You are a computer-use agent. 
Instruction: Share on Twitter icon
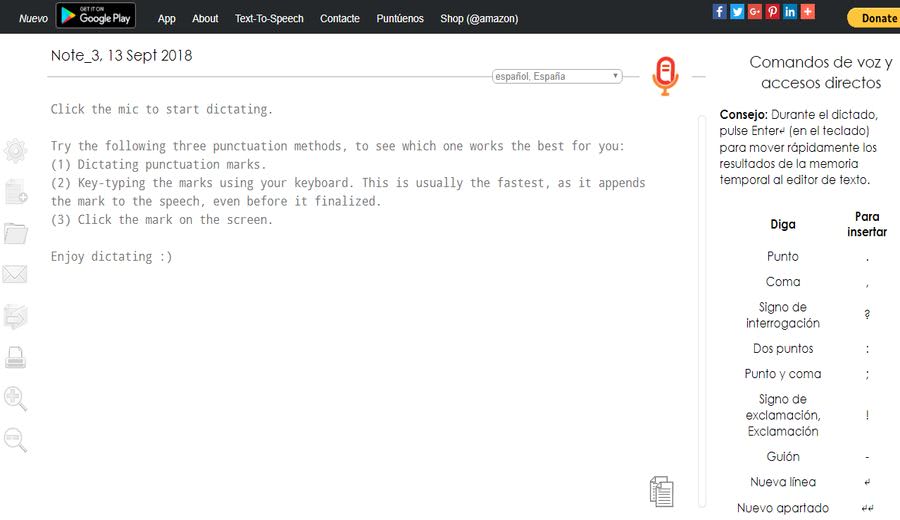click(737, 11)
